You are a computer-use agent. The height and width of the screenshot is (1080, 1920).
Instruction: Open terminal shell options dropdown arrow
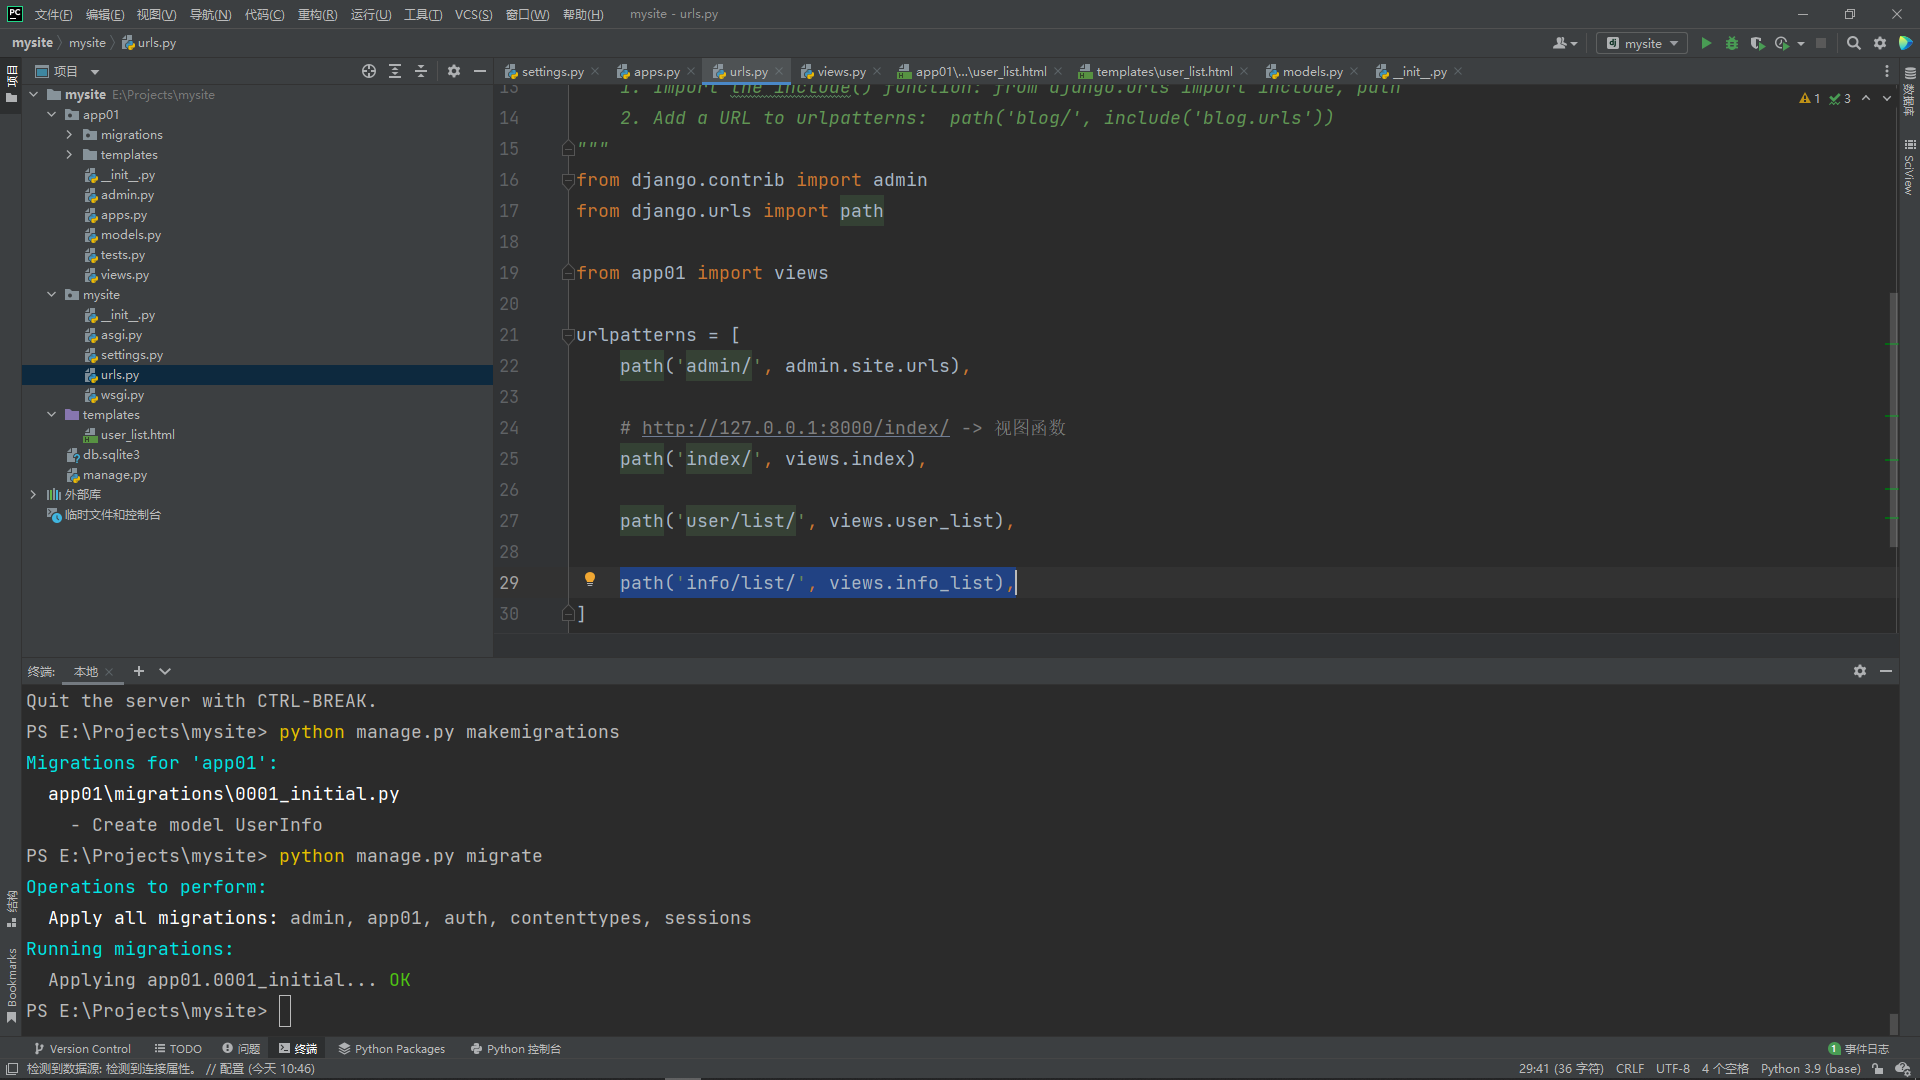[165, 671]
